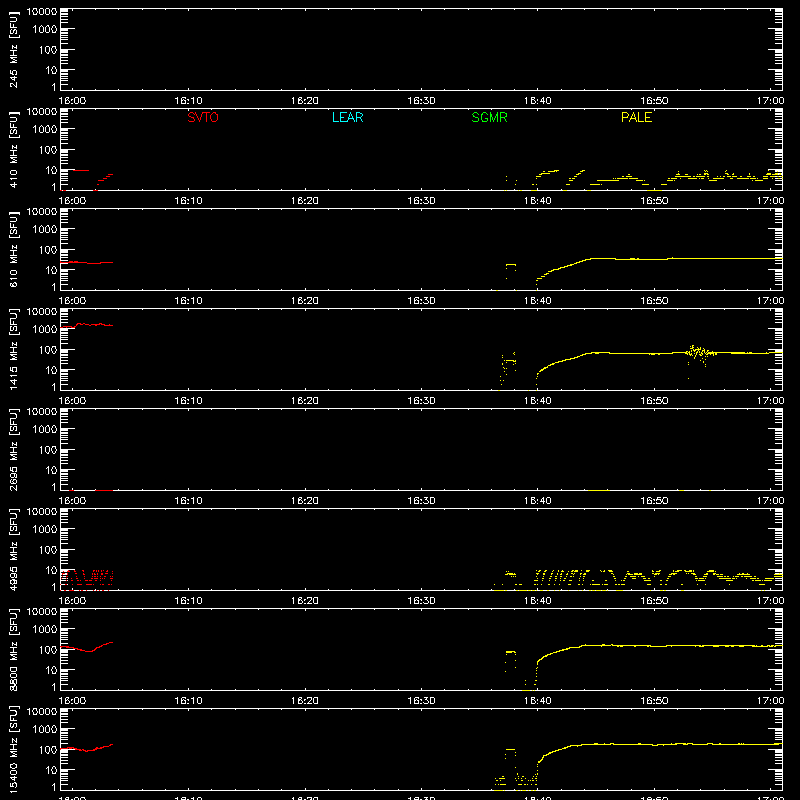
Task: Click the 1000 tick label of 410 MHz panel
Action: click(x=45, y=130)
